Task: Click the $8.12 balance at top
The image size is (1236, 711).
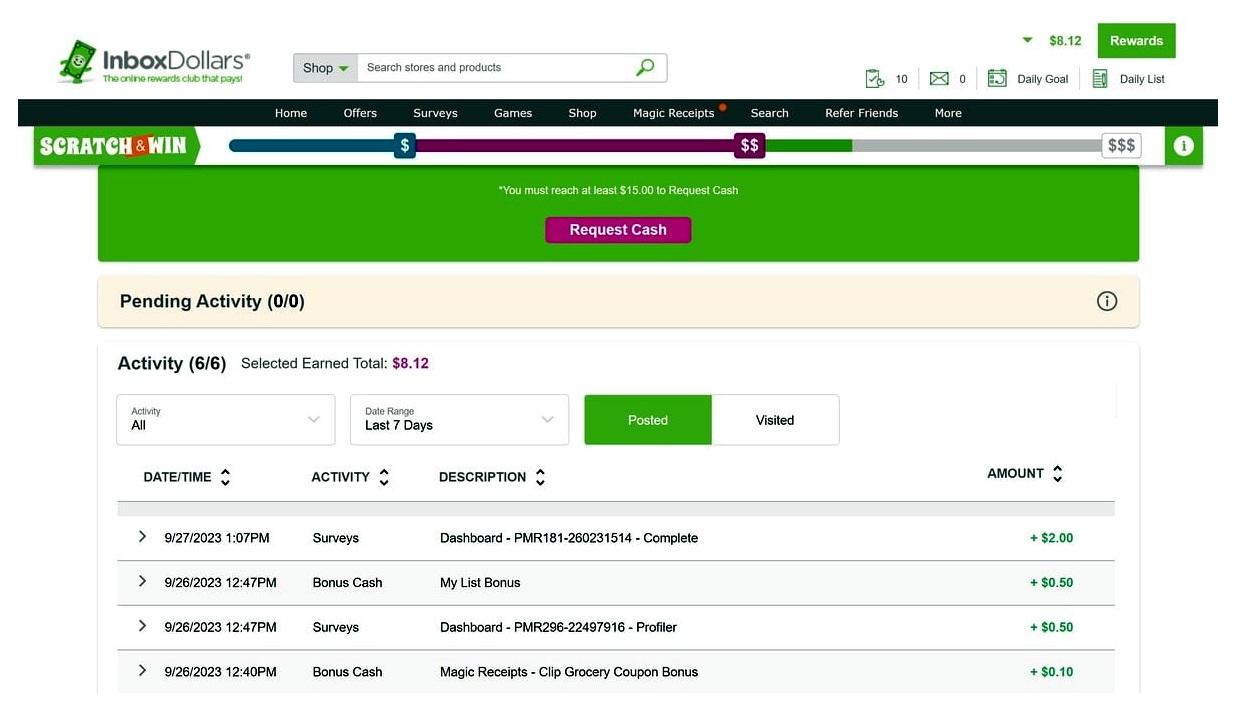Action: coord(1065,41)
